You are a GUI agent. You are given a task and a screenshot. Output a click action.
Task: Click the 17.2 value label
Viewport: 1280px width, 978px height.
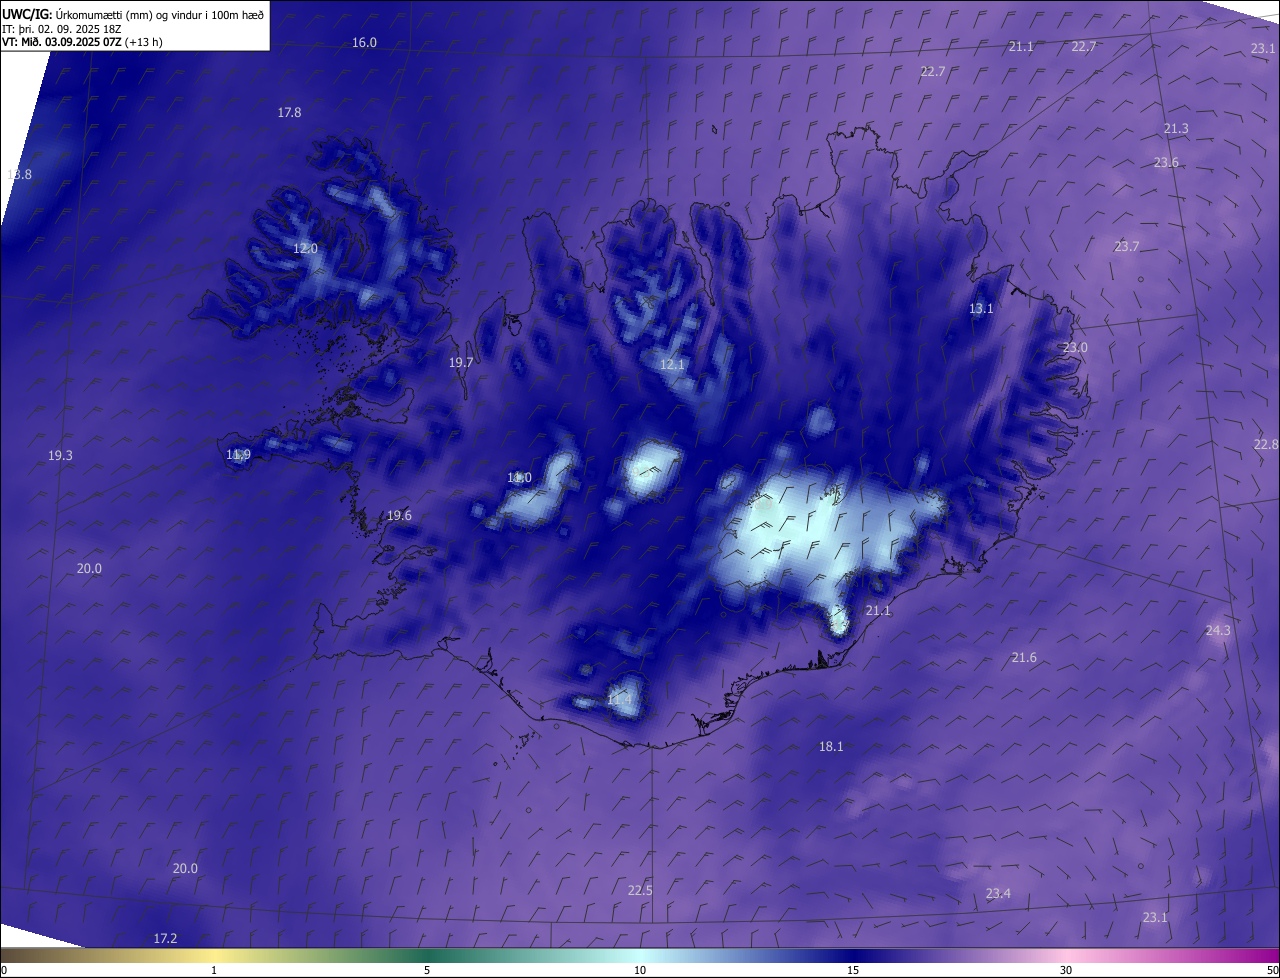(x=165, y=938)
